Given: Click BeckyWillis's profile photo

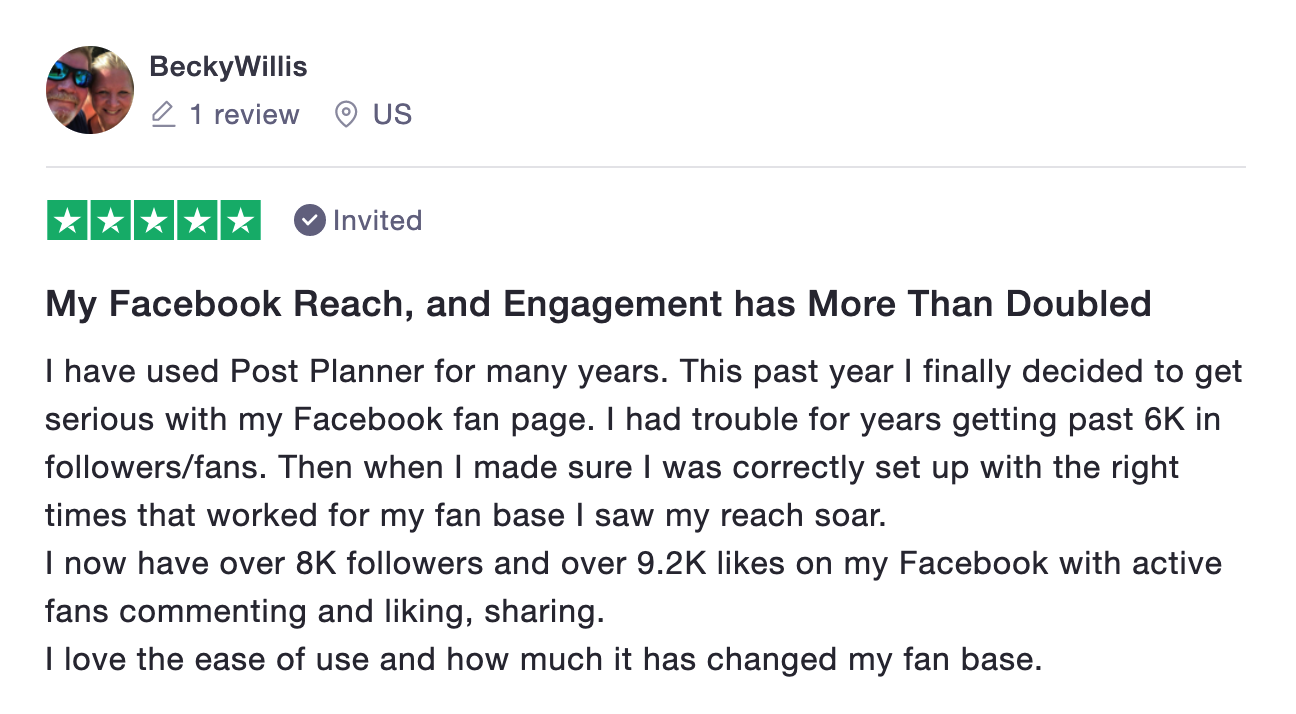Looking at the screenshot, I should [x=90, y=90].
